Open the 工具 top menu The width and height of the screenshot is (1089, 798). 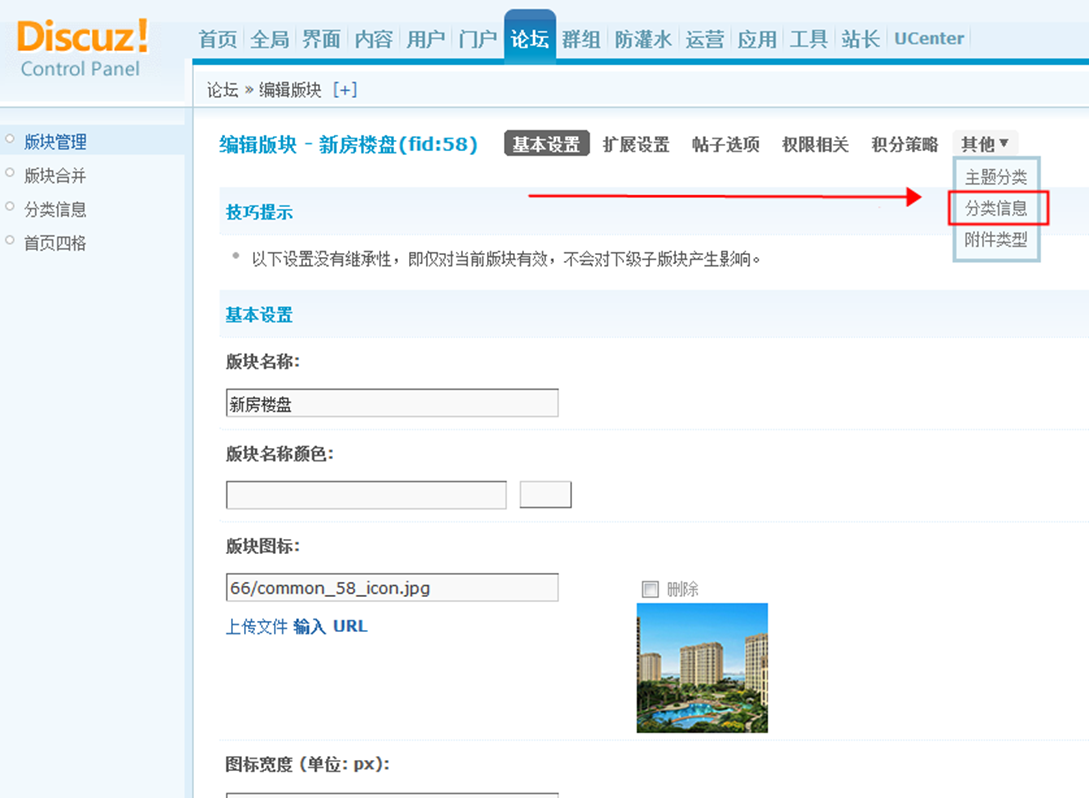(808, 40)
